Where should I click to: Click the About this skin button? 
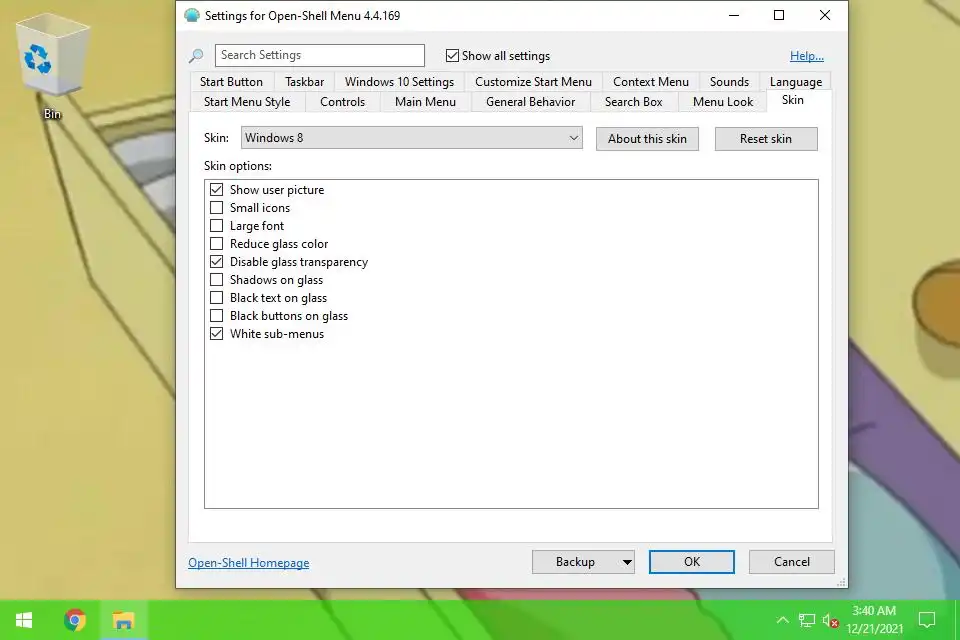647,139
